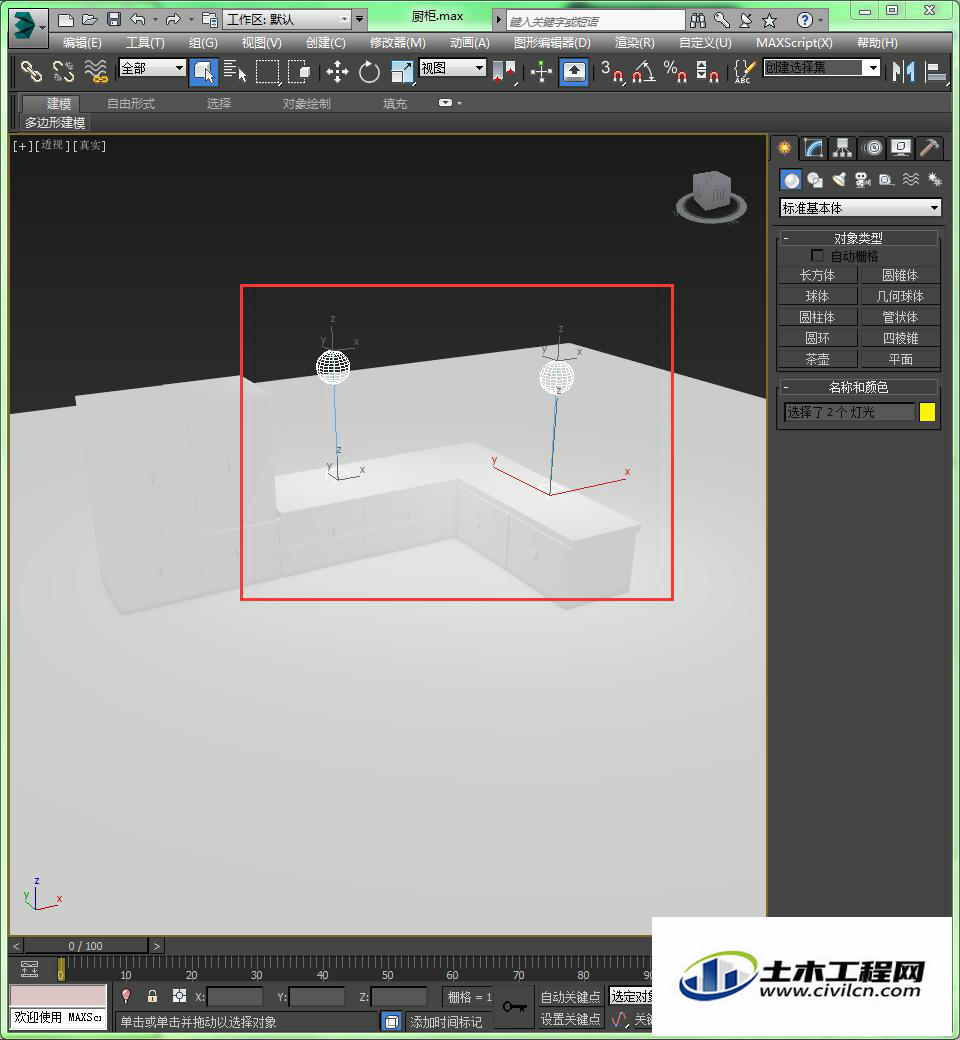Viewport: 960px width, 1040px height.
Task: Expand the ribbon options dropdown button
Action: [x=450, y=103]
